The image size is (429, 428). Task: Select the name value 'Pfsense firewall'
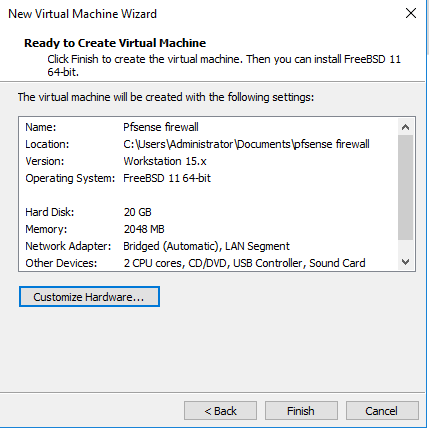[x=161, y=127]
